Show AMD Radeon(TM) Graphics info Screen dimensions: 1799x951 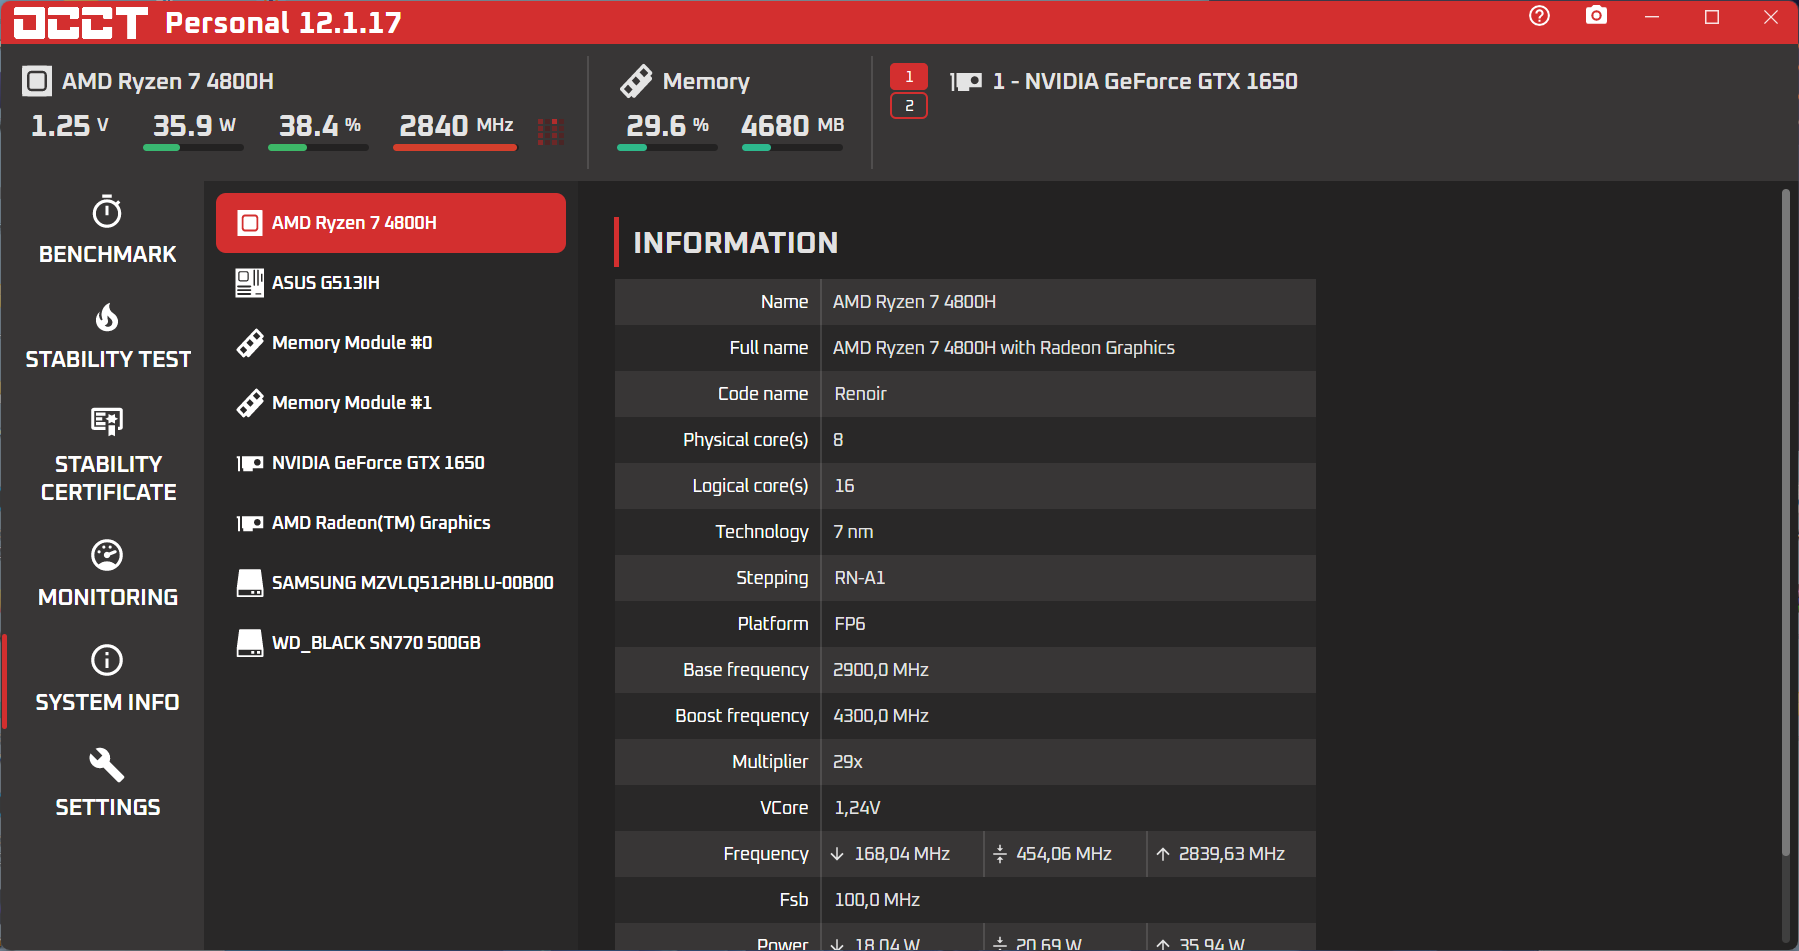click(x=391, y=523)
